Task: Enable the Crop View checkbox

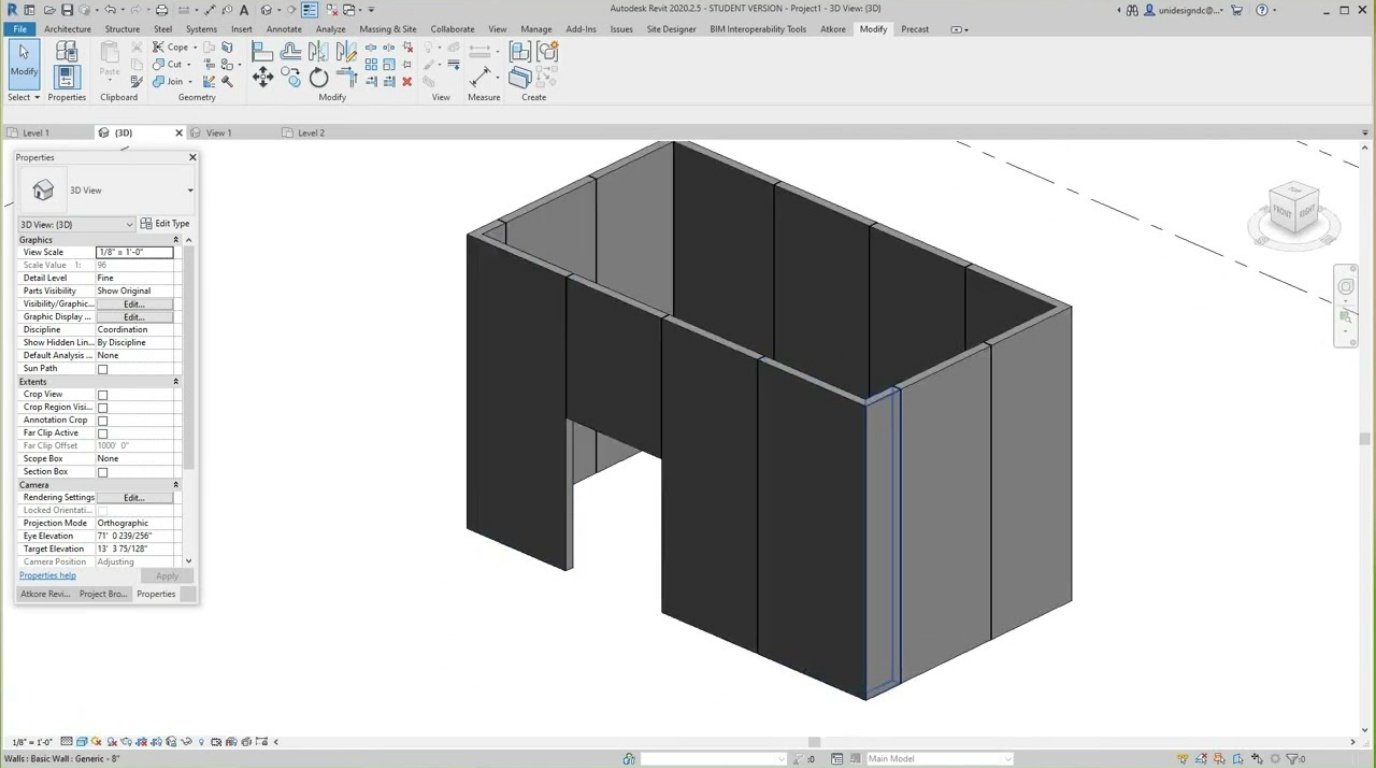Action: [x=102, y=395]
